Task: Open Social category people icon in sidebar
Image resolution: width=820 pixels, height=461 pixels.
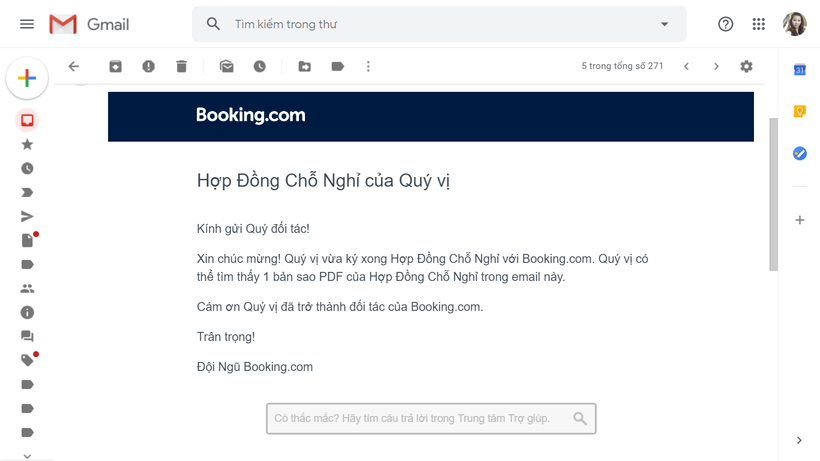Action: click(27, 289)
